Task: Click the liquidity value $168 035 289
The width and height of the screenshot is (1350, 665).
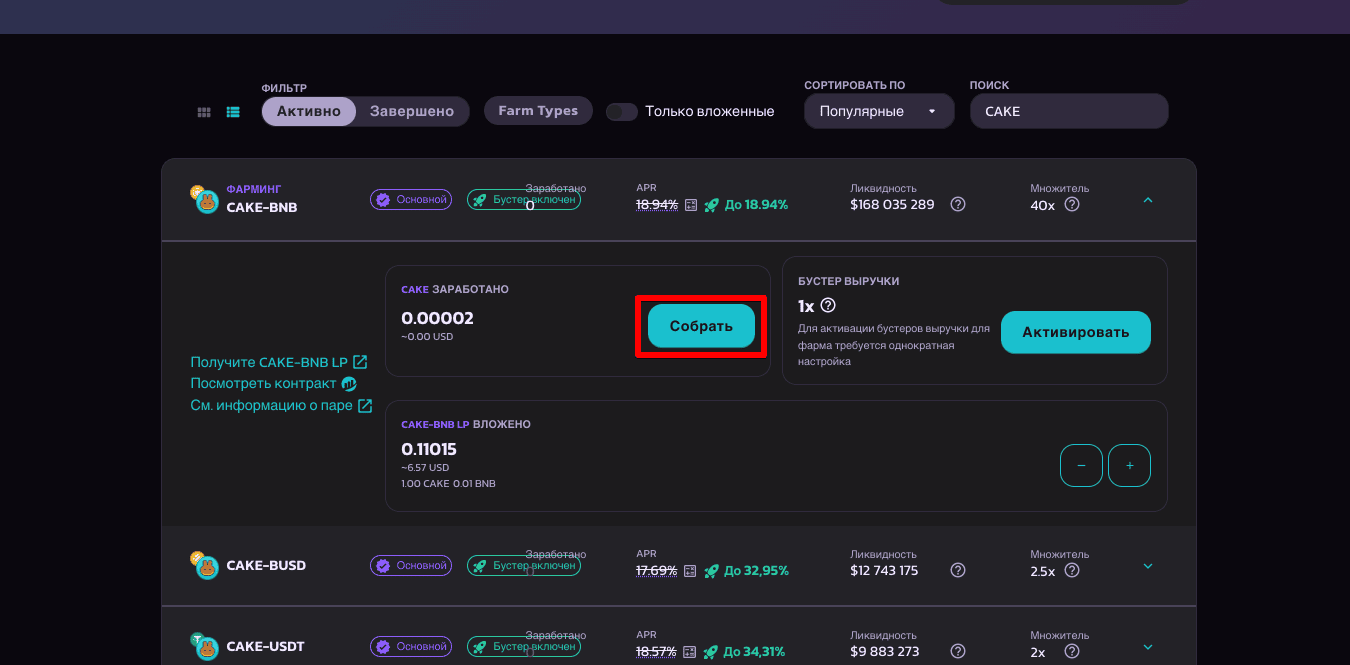Action: click(892, 205)
